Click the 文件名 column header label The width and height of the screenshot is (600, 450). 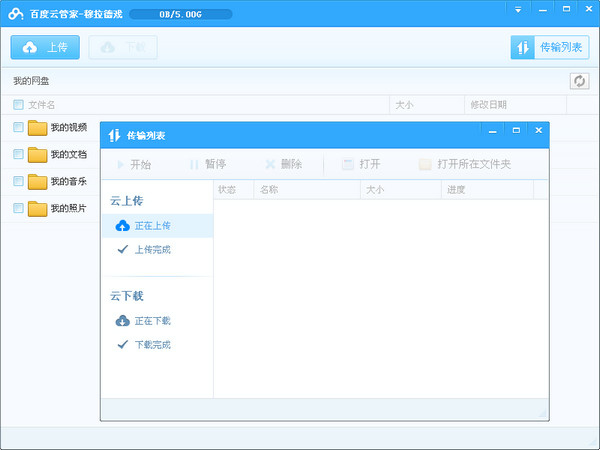(x=41, y=105)
